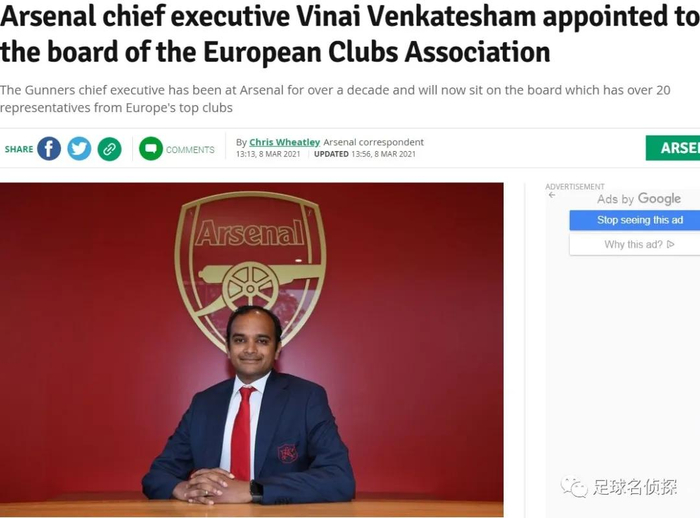Click the green comments speech bubble icon
The image size is (700, 518).
click(x=151, y=149)
